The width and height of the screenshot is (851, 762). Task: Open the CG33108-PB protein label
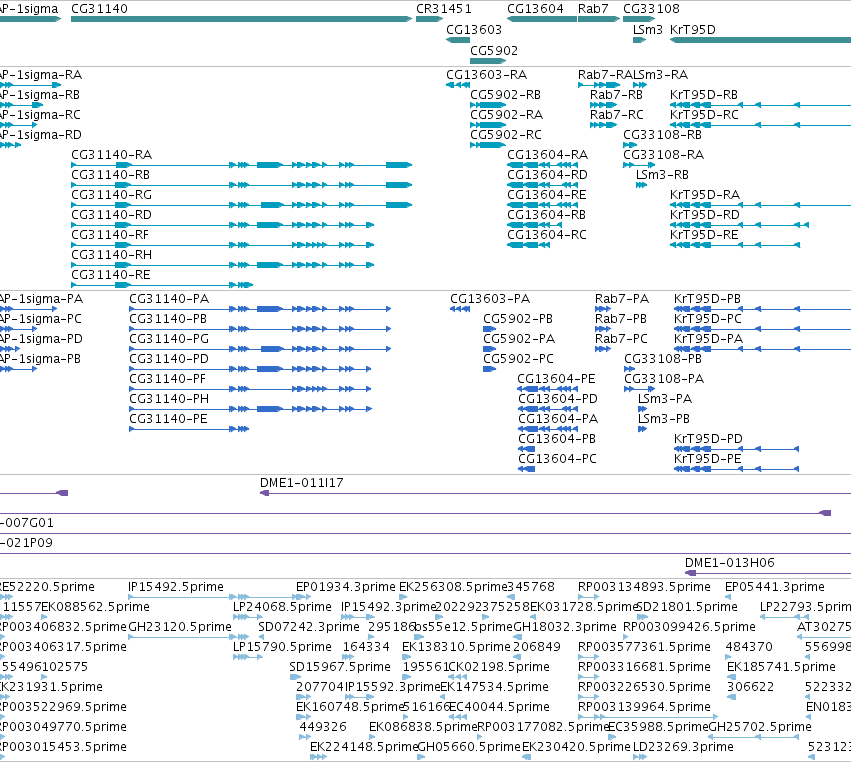pos(663,359)
